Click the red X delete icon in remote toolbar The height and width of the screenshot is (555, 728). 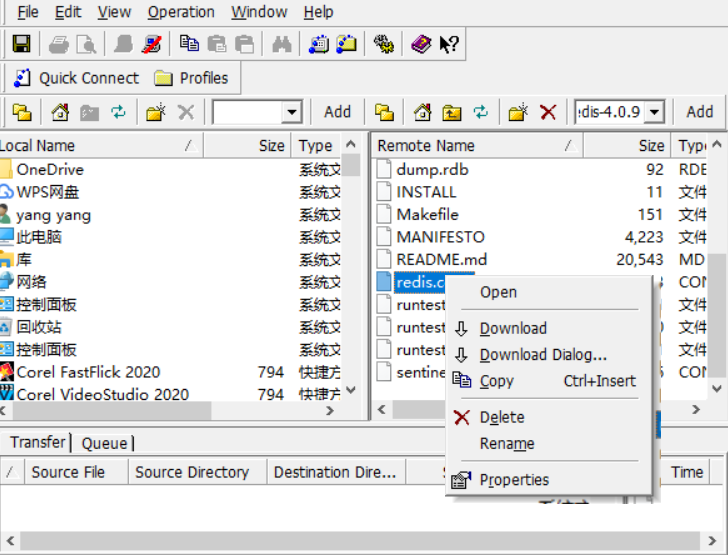[x=548, y=112]
